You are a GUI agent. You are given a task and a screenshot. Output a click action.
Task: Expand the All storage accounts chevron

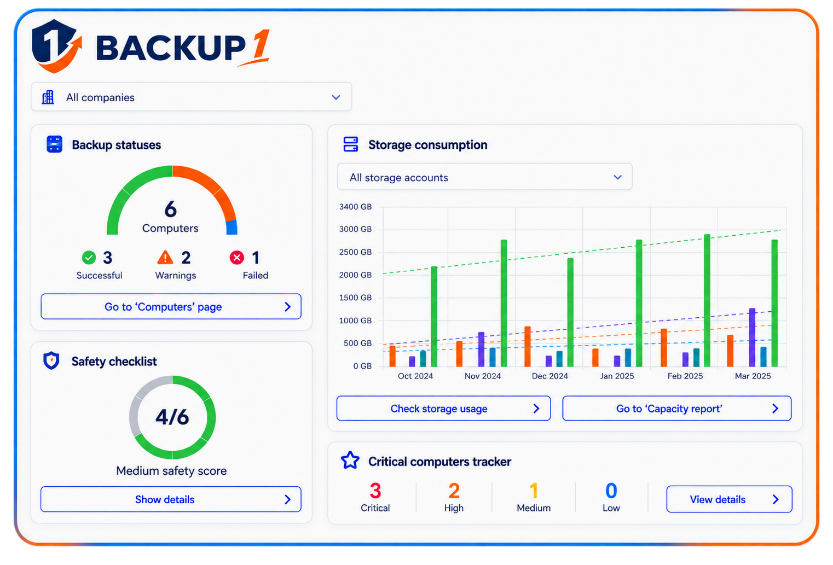[x=617, y=177]
